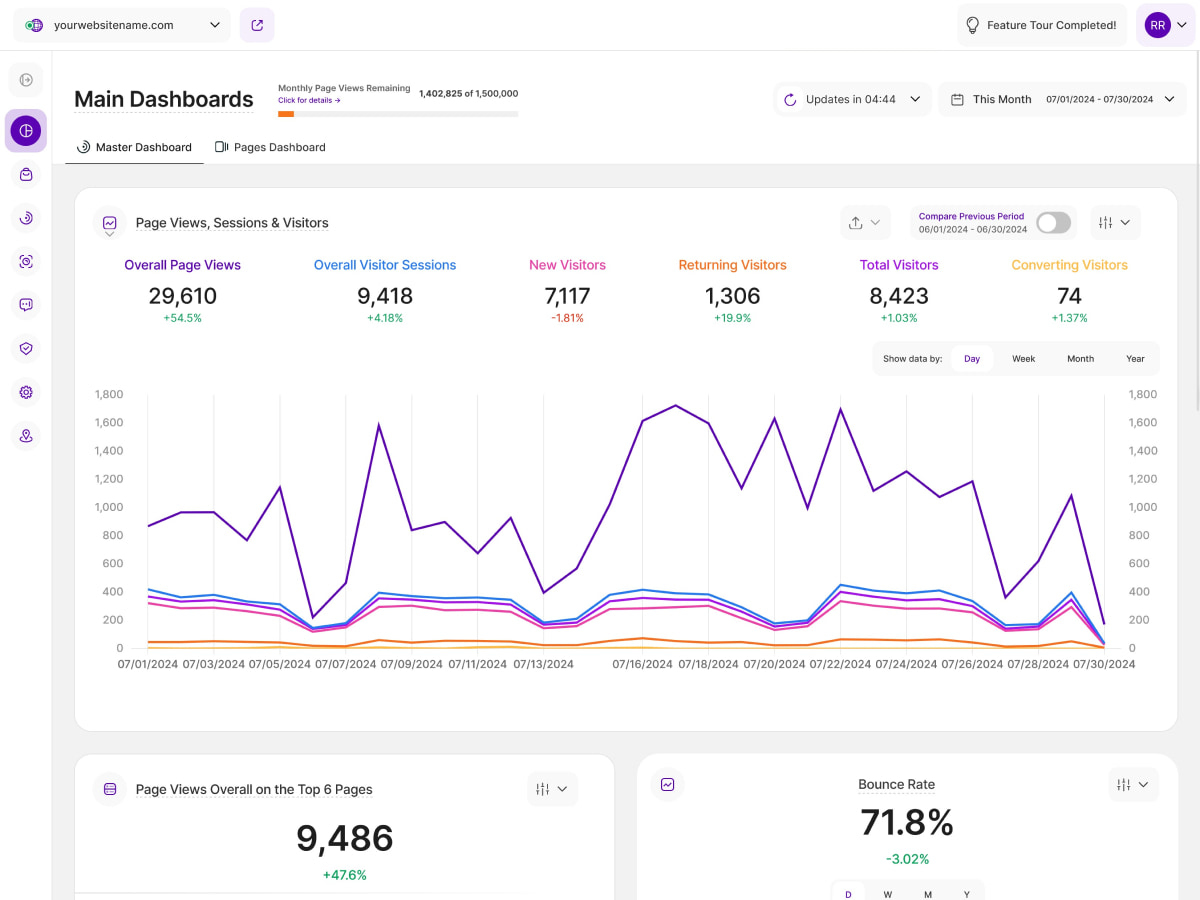Image resolution: width=1200 pixels, height=900 pixels.
Task: Click the monthly page views progress bar
Action: tap(397, 114)
